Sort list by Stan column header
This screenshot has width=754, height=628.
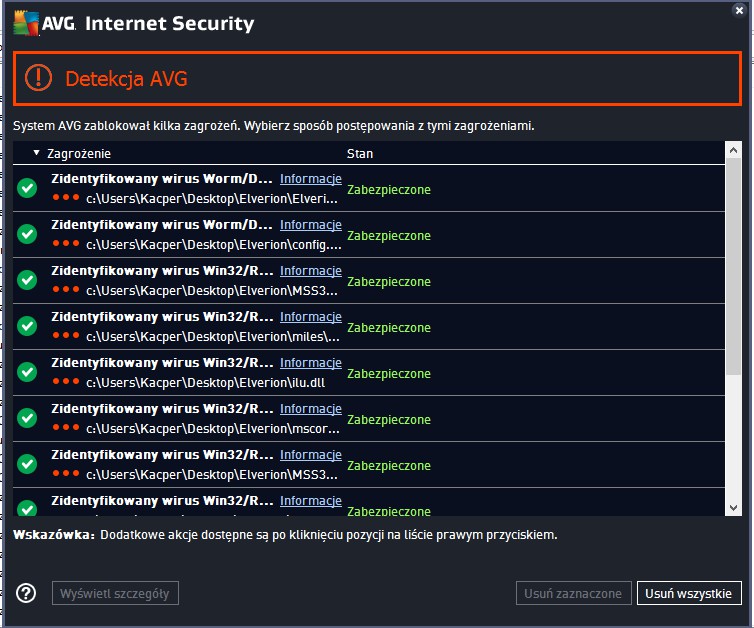pos(360,153)
